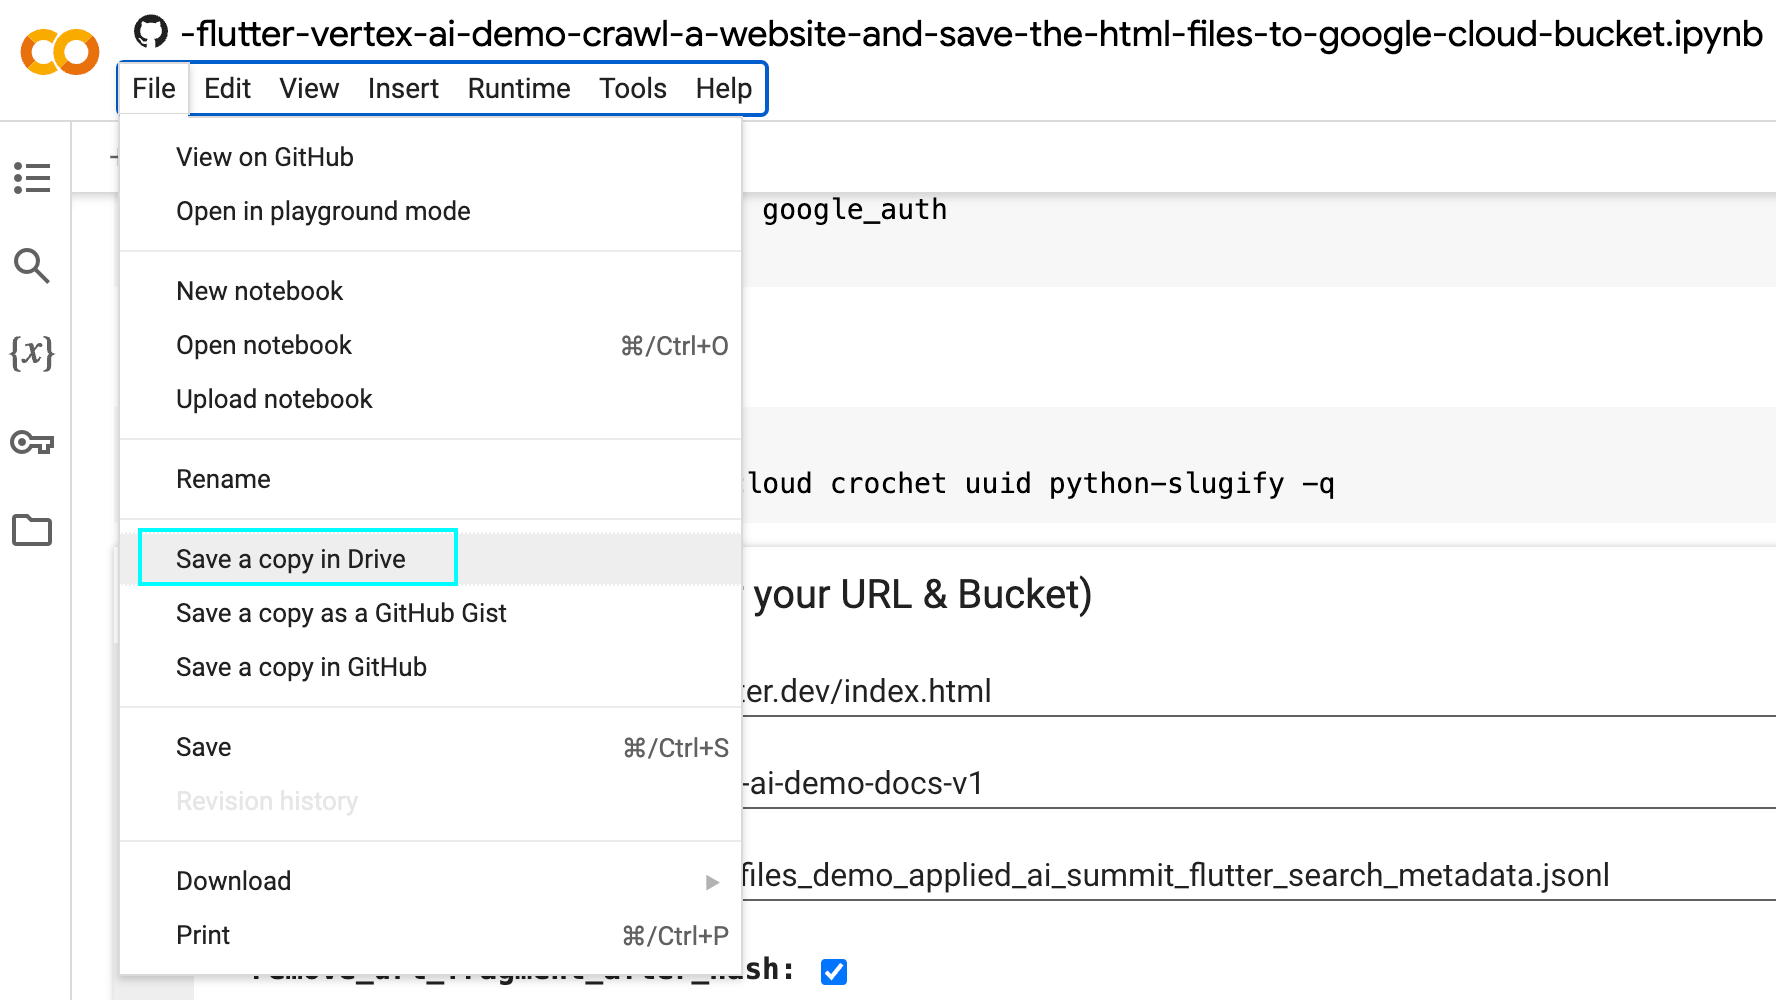This screenshot has height=1000, width=1776.
Task: Open the Files folder icon
Action: [32, 530]
